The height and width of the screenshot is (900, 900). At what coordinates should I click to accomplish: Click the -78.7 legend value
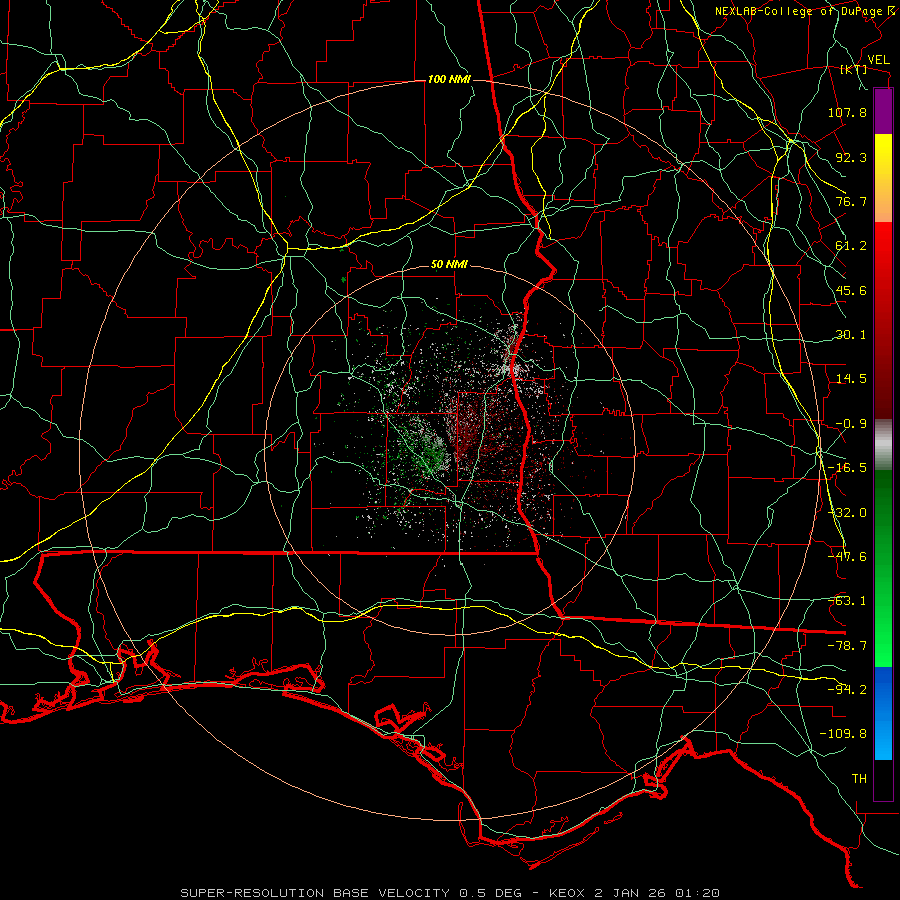coord(847,646)
